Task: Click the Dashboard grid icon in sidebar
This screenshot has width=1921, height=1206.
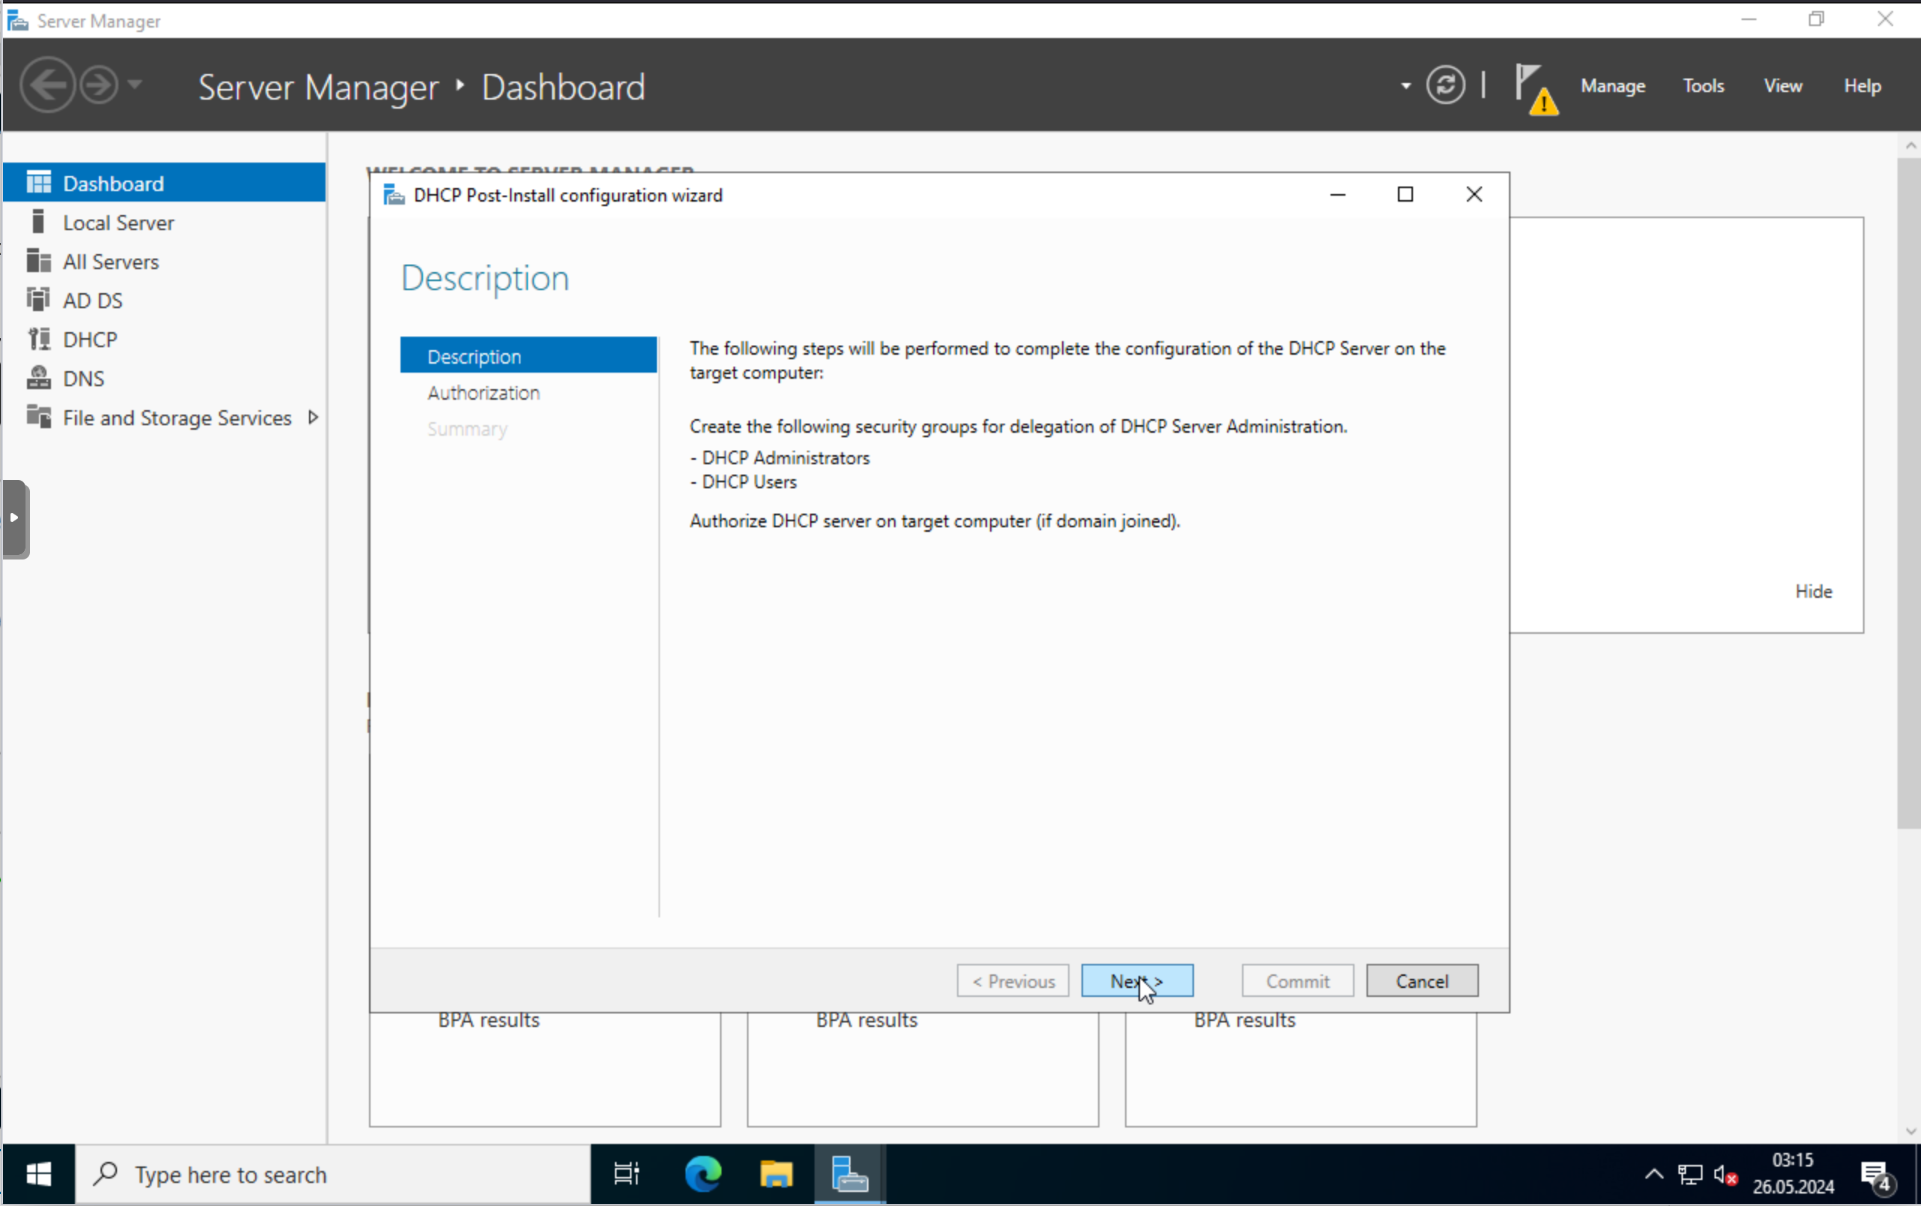Action: tap(39, 182)
